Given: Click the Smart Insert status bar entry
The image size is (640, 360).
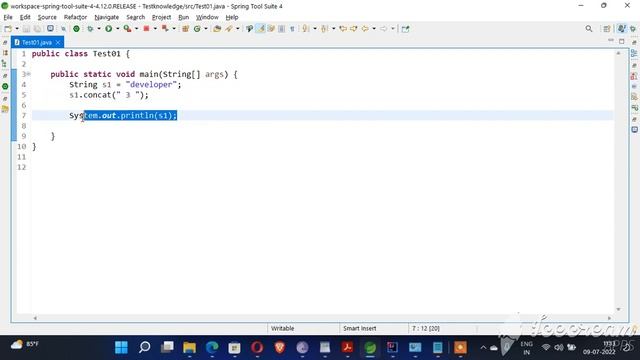Looking at the screenshot, I should pyautogui.click(x=360, y=328).
